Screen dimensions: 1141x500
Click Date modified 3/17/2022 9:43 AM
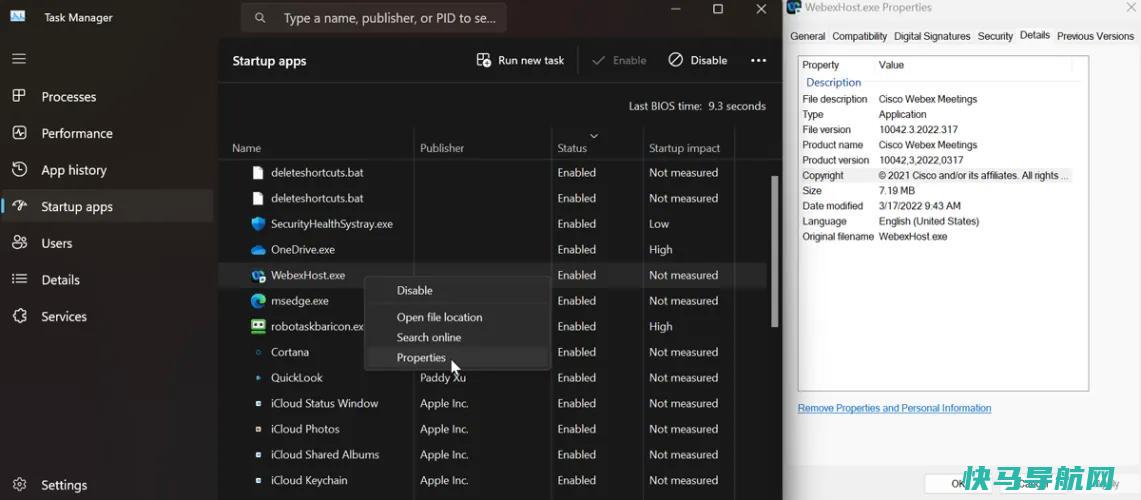click(x=920, y=206)
